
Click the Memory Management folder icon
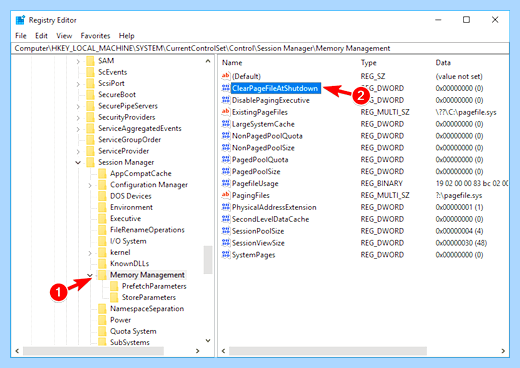[102, 275]
